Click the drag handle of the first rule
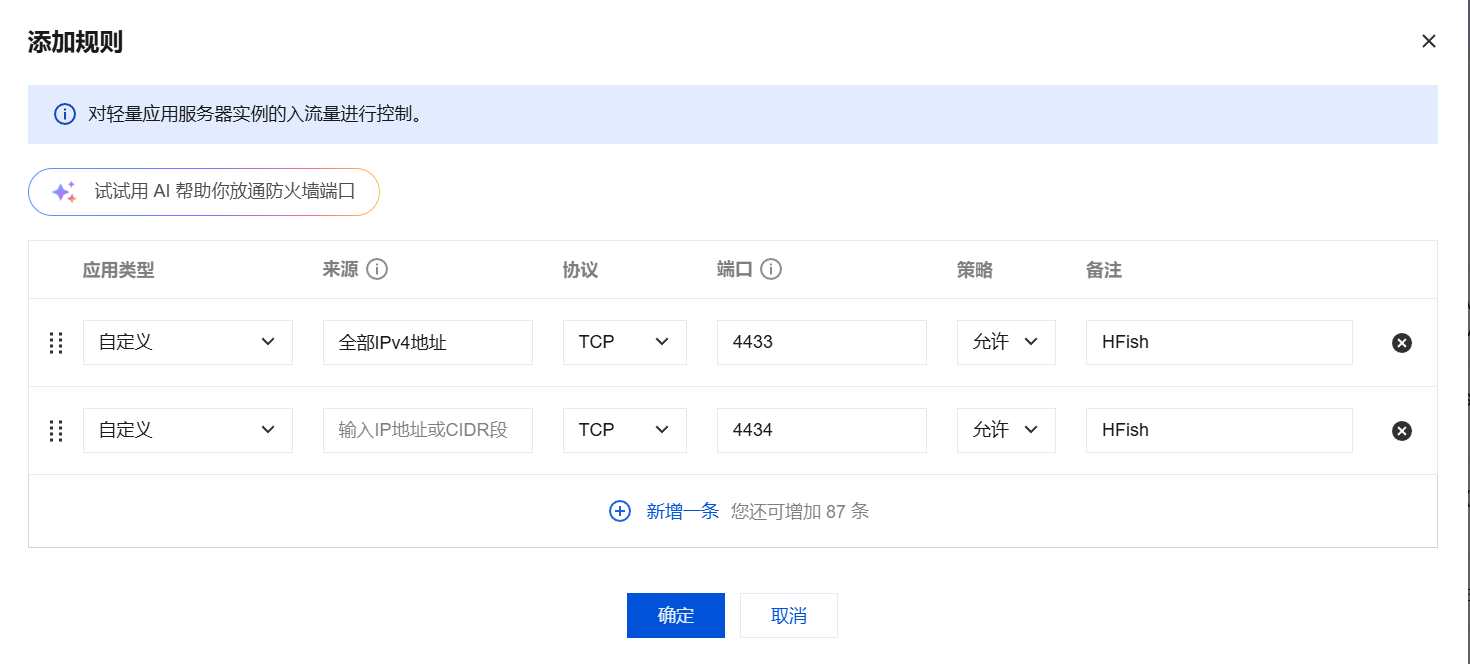Image resolution: width=1470 pixels, height=664 pixels. (56, 343)
